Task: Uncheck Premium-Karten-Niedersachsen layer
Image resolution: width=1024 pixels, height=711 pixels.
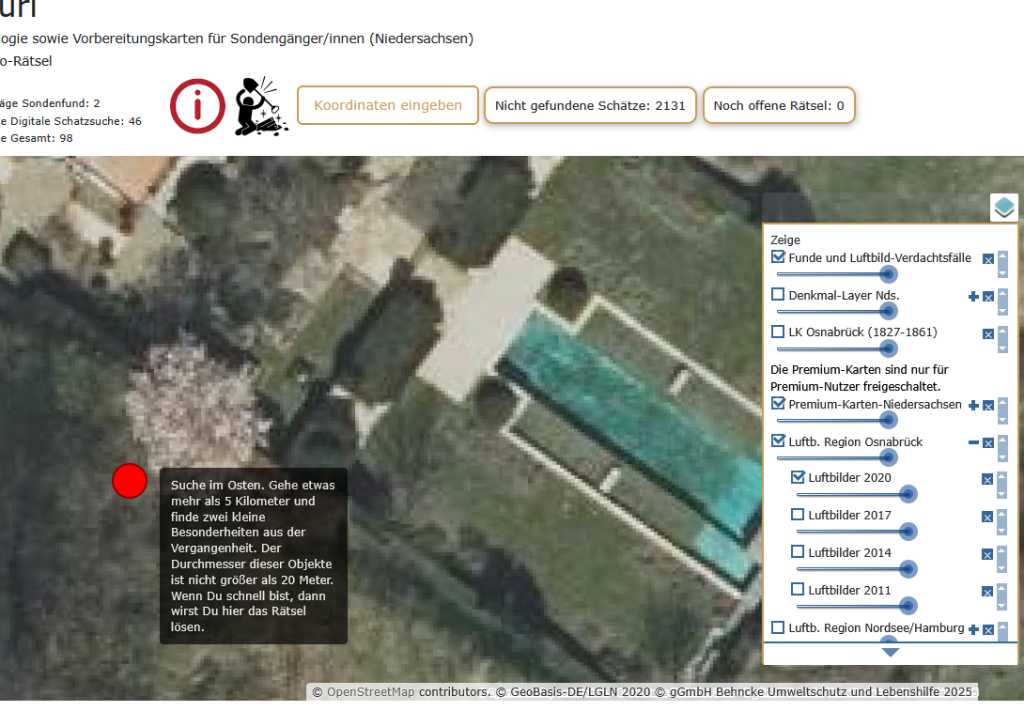Action: (x=778, y=404)
